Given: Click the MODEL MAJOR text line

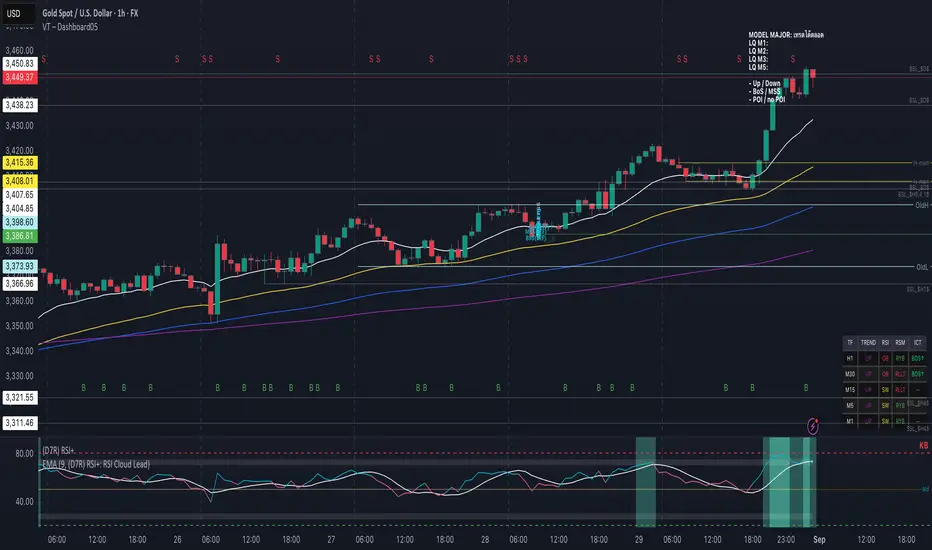Looking at the screenshot, I should [786, 35].
